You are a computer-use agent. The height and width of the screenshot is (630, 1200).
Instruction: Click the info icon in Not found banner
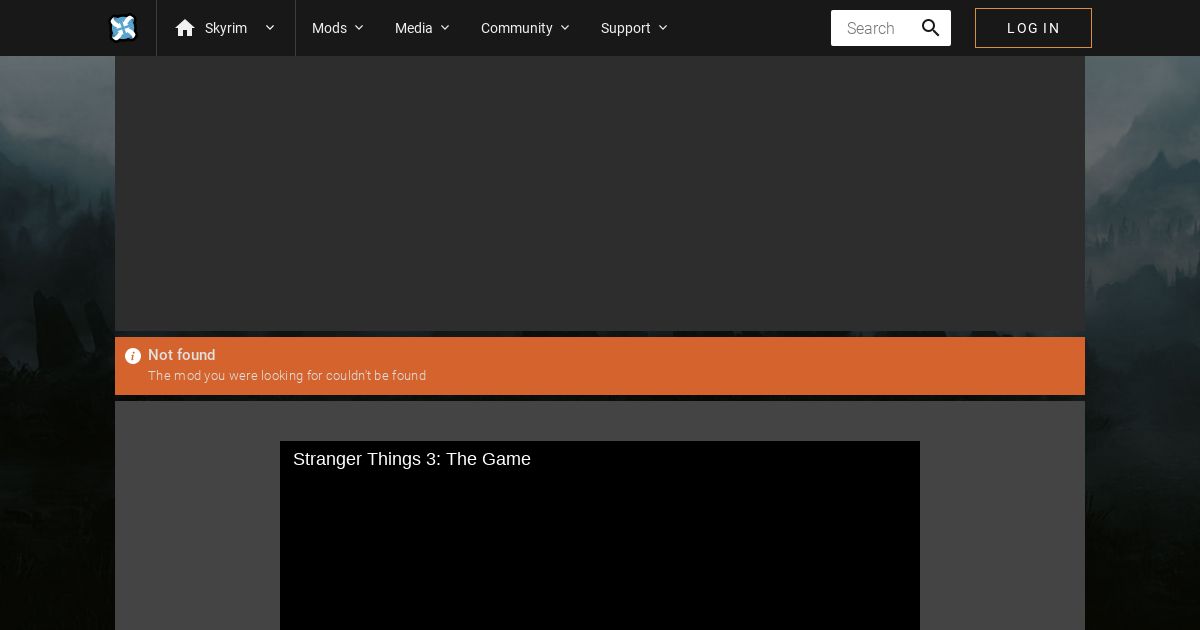coord(133,356)
